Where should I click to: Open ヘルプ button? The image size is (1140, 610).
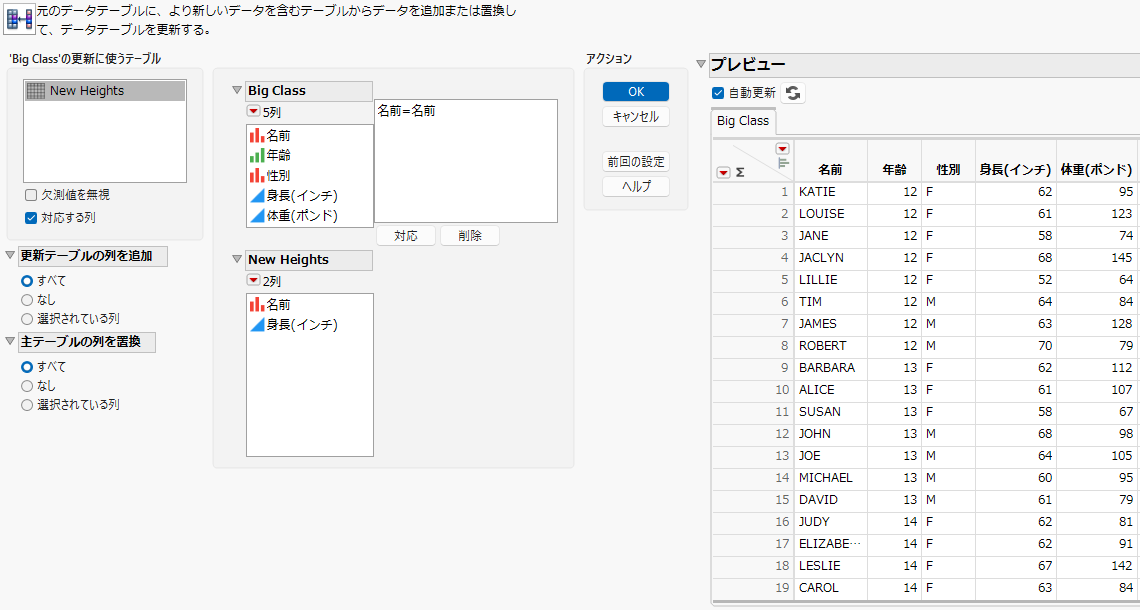click(636, 187)
